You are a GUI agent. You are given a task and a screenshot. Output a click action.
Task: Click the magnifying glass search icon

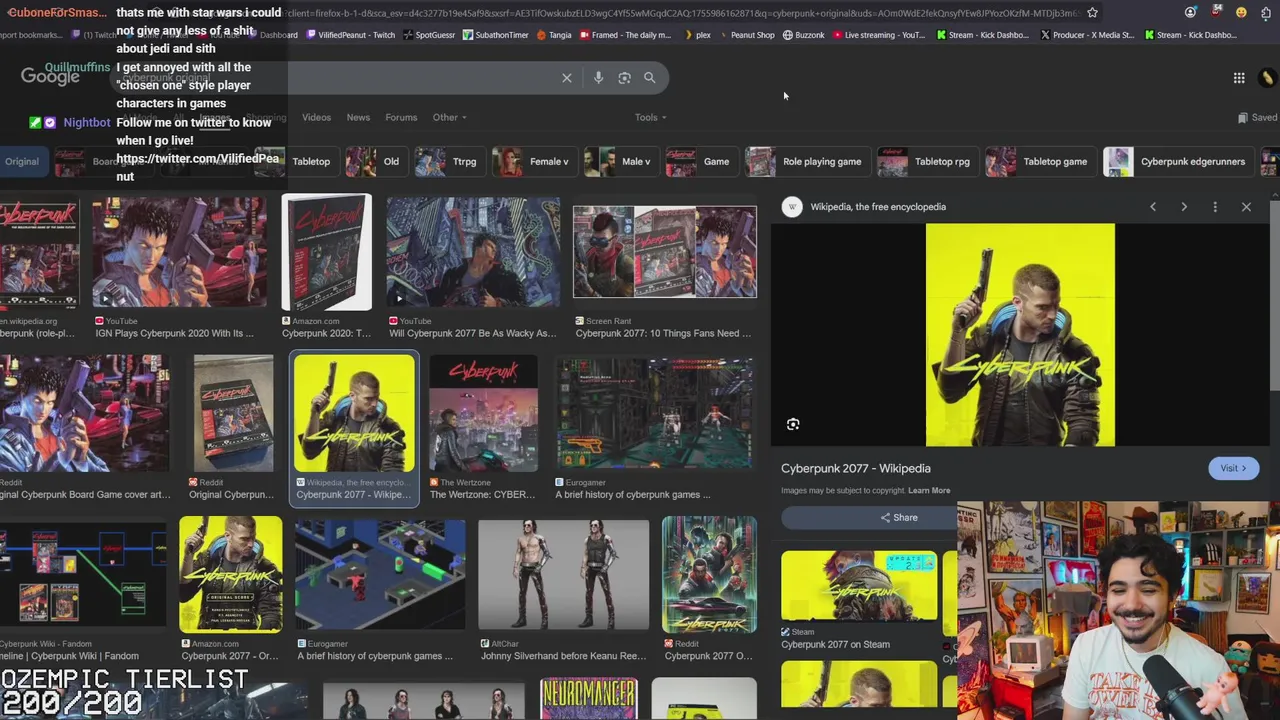[650, 78]
